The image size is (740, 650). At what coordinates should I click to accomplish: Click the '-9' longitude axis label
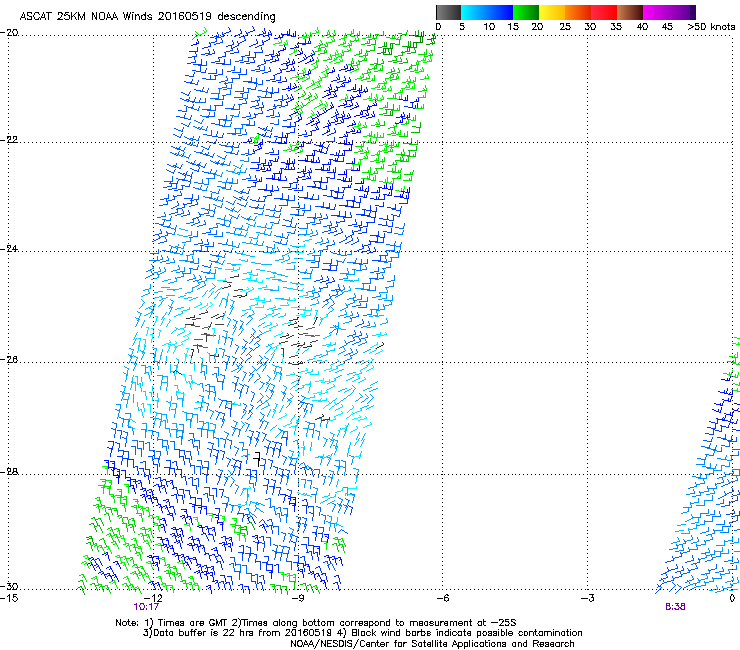(x=297, y=598)
